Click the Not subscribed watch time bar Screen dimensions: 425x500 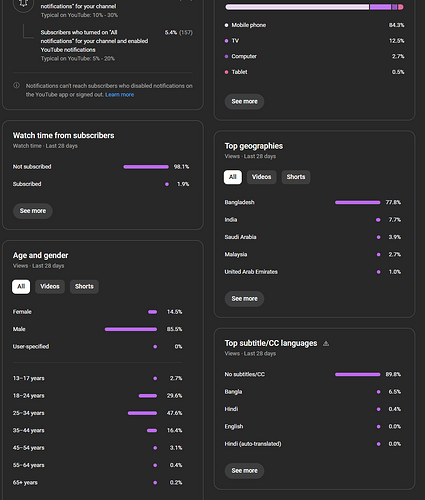coord(146,167)
